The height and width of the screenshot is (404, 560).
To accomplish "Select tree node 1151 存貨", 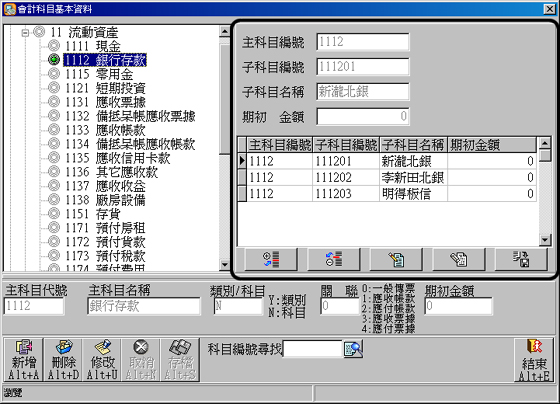I will pos(93,214).
